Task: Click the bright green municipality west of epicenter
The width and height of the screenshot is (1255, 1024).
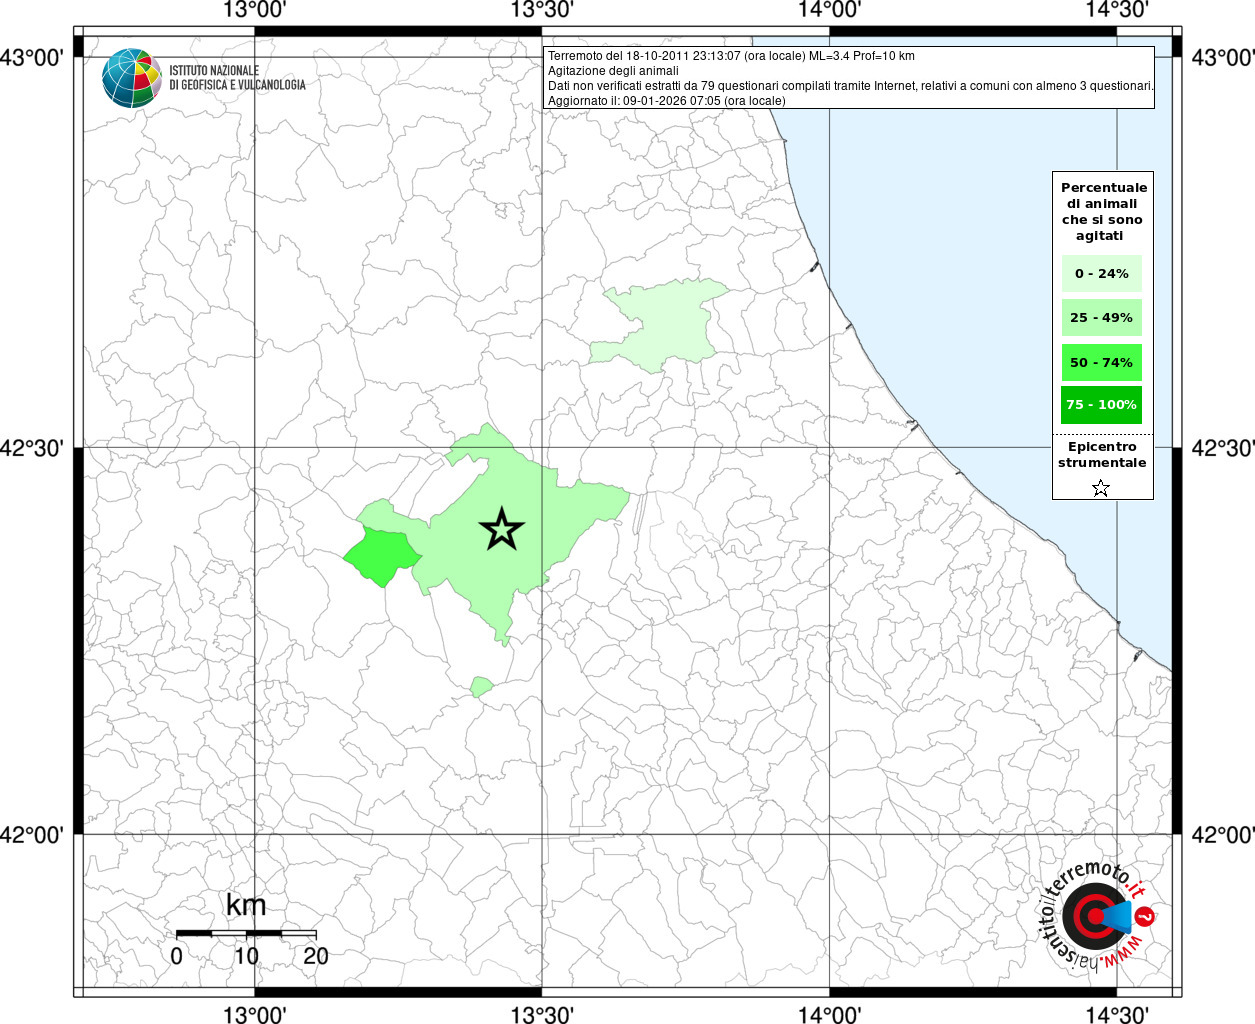Action: tap(381, 557)
